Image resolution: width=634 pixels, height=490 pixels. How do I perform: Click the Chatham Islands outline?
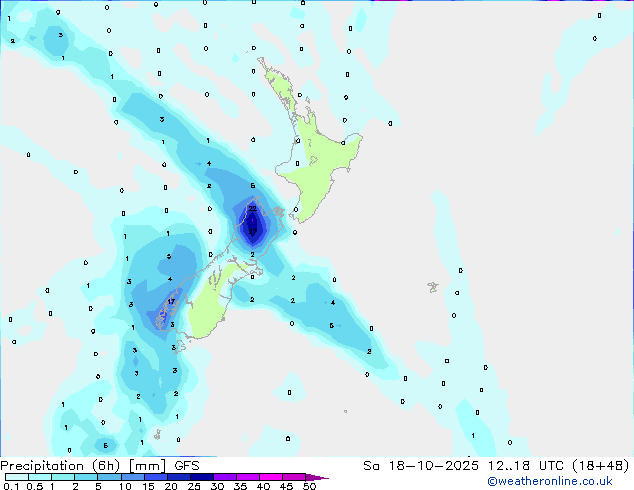433,287
